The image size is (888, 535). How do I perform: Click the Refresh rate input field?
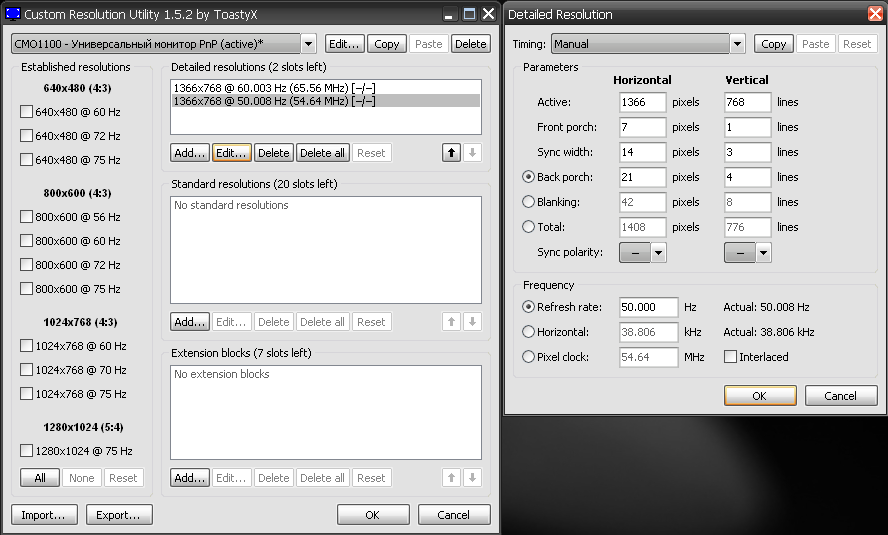click(647, 307)
